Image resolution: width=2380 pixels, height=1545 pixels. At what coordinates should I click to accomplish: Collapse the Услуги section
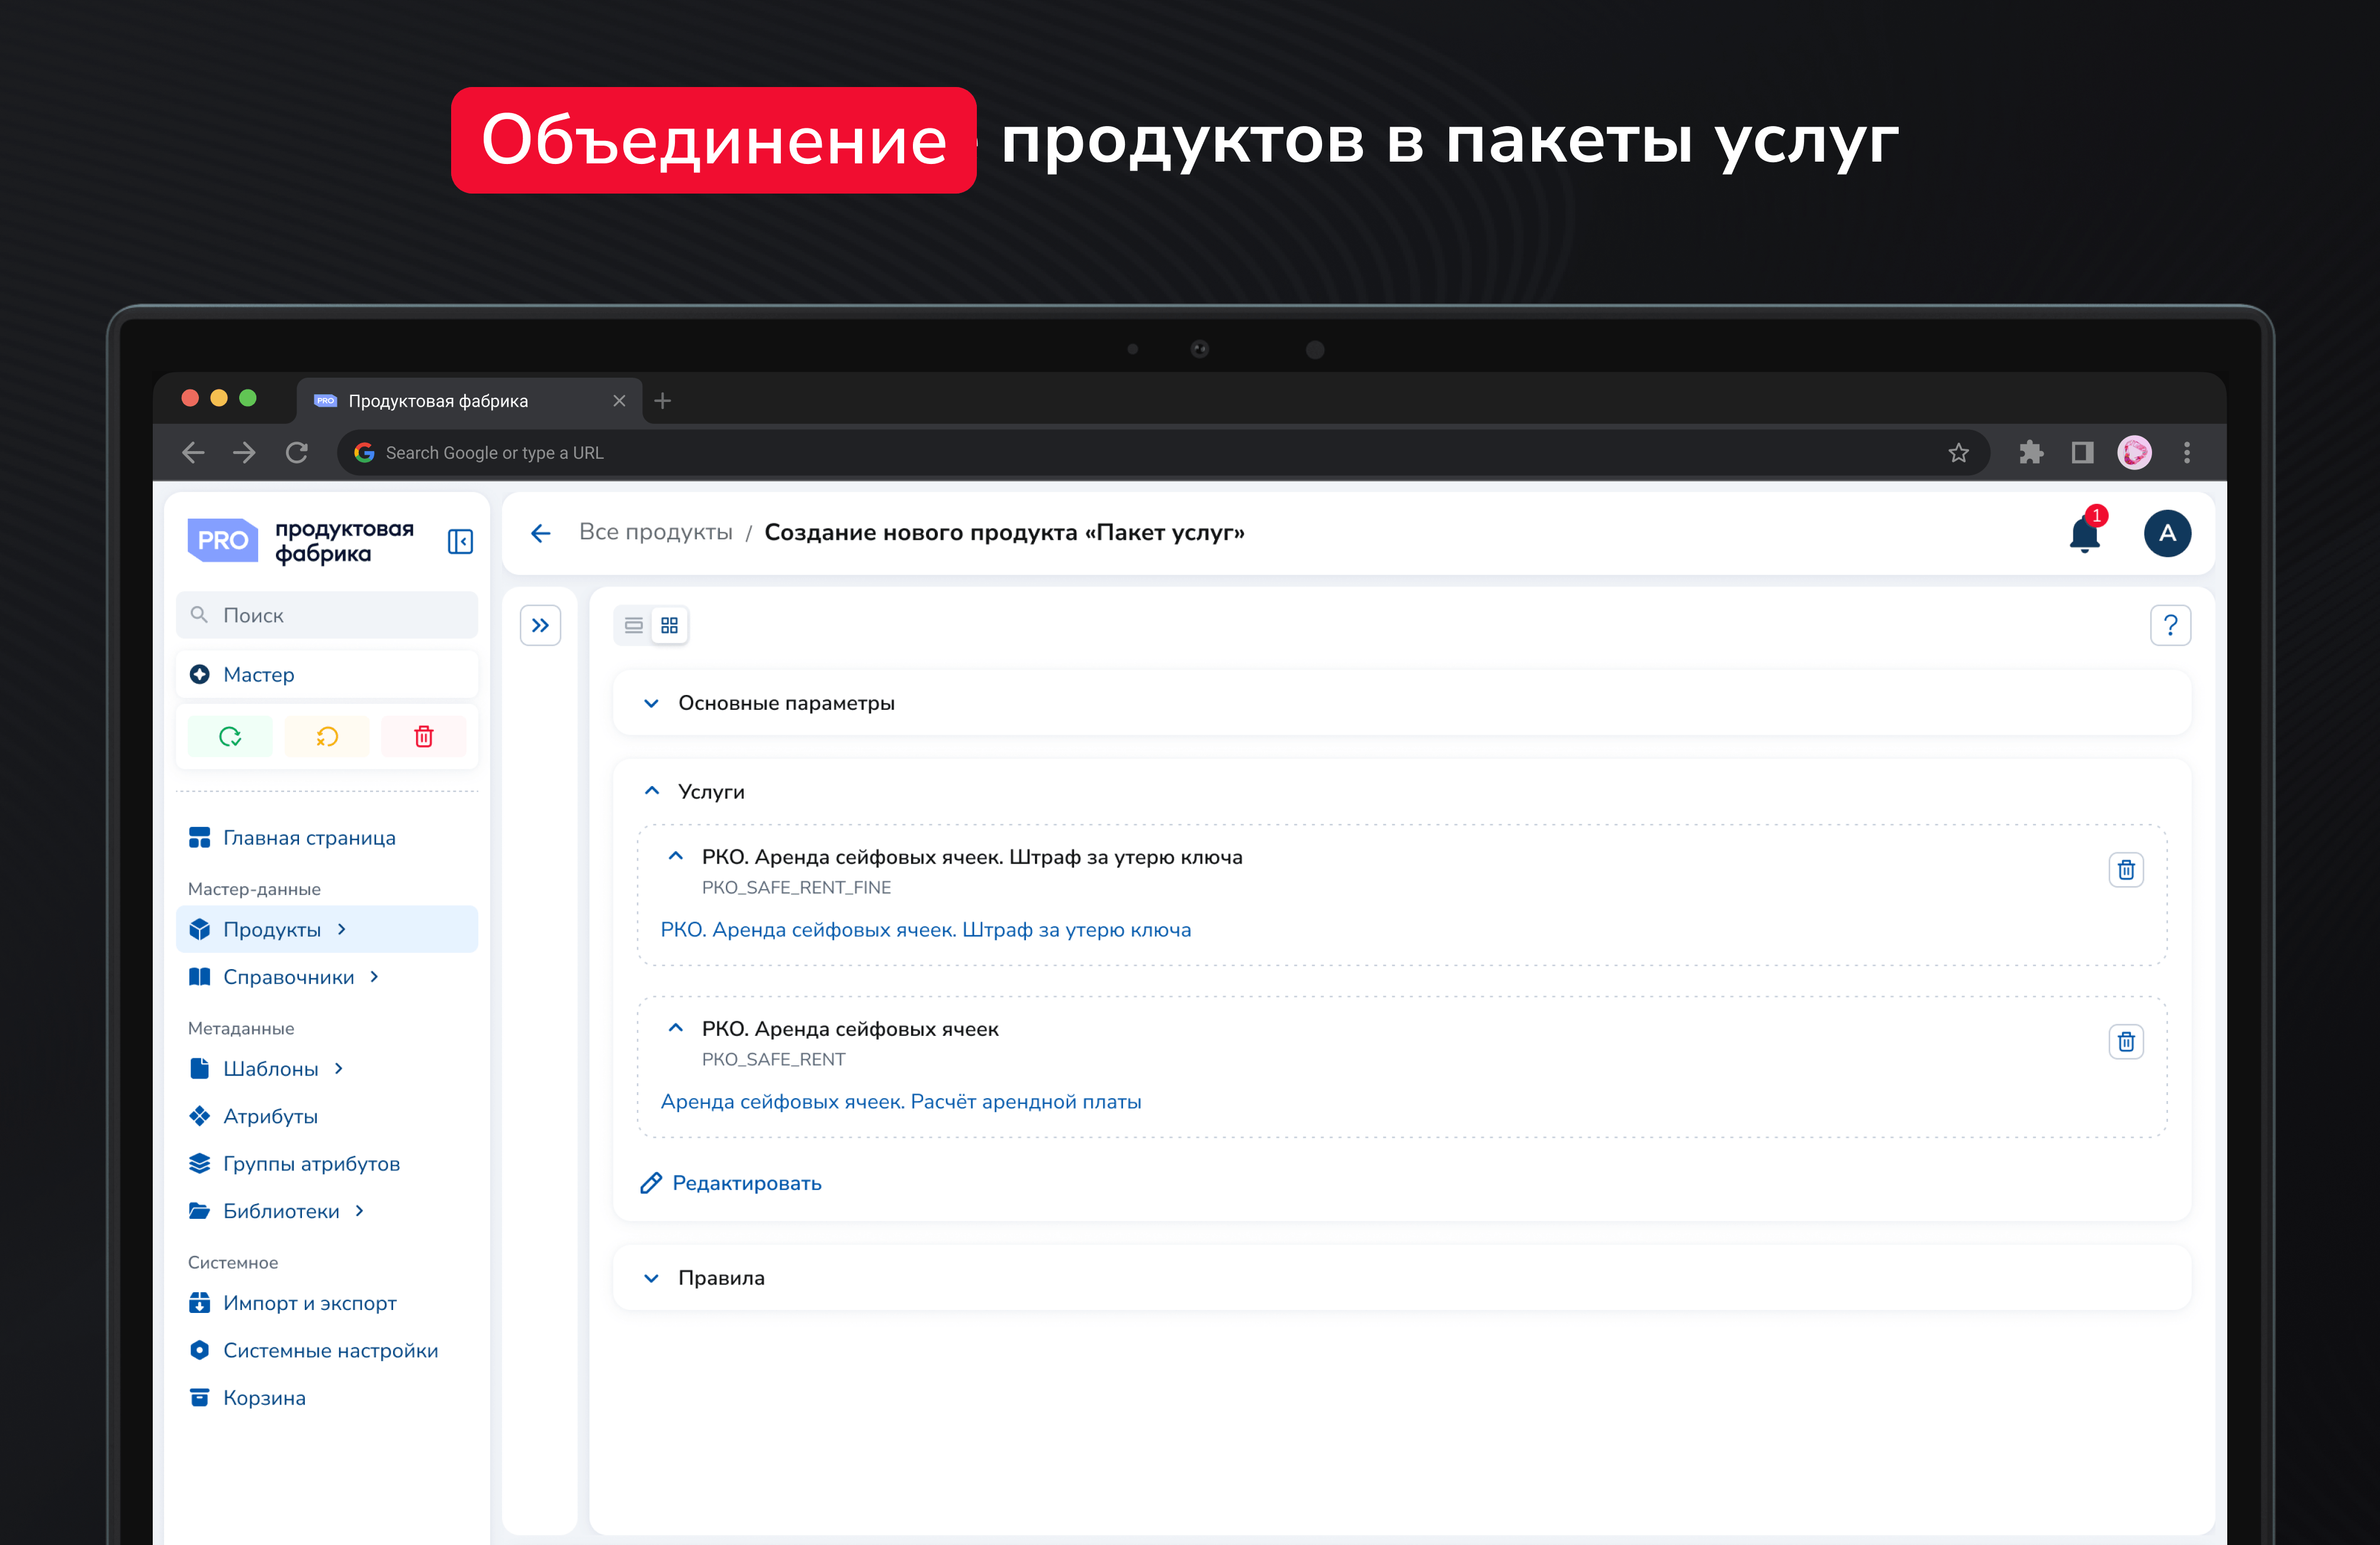pyautogui.click(x=651, y=791)
